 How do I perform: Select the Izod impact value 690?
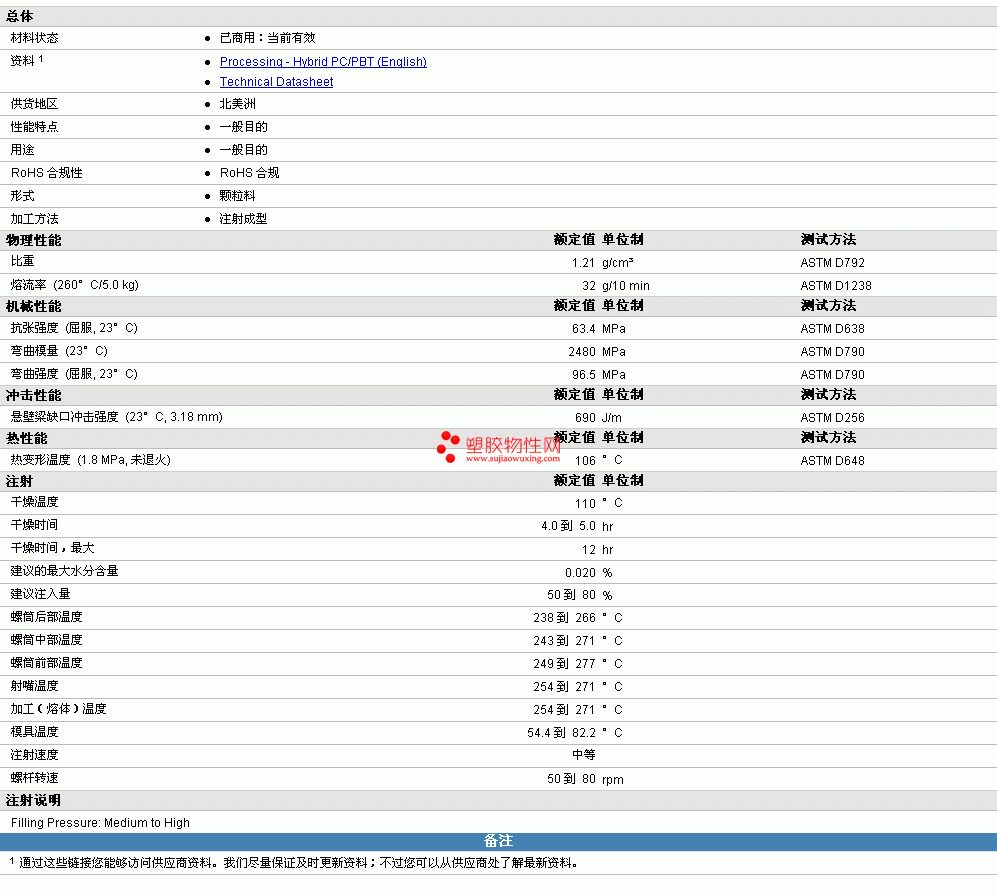click(585, 418)
